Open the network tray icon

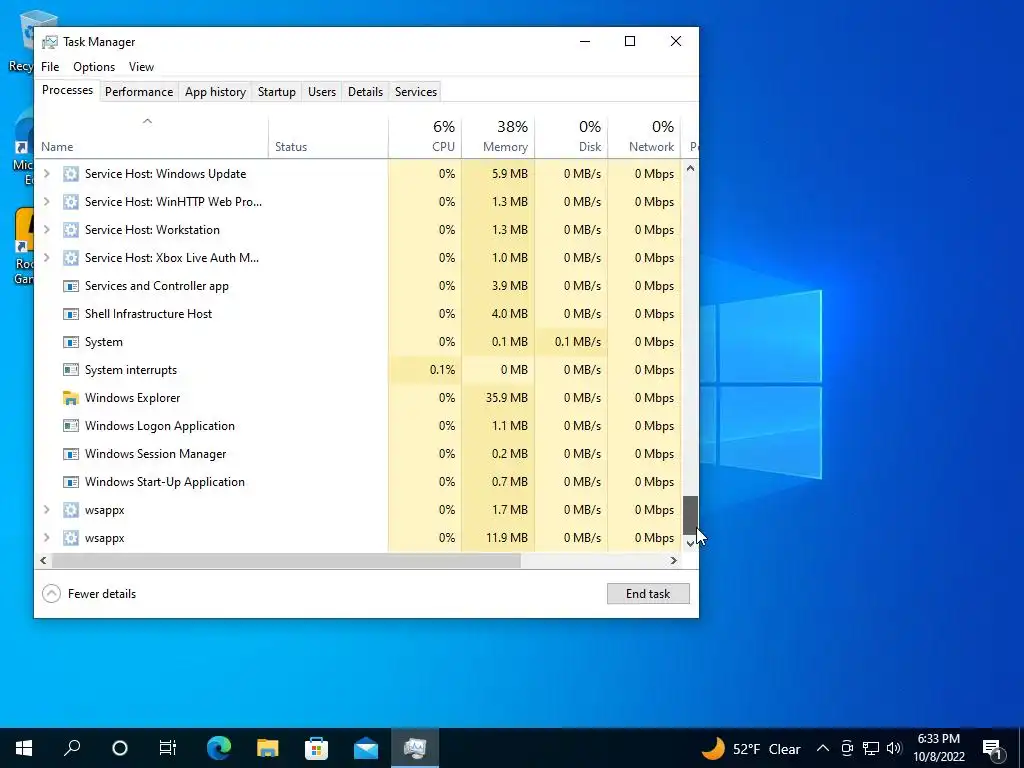[x=871, y=748]
